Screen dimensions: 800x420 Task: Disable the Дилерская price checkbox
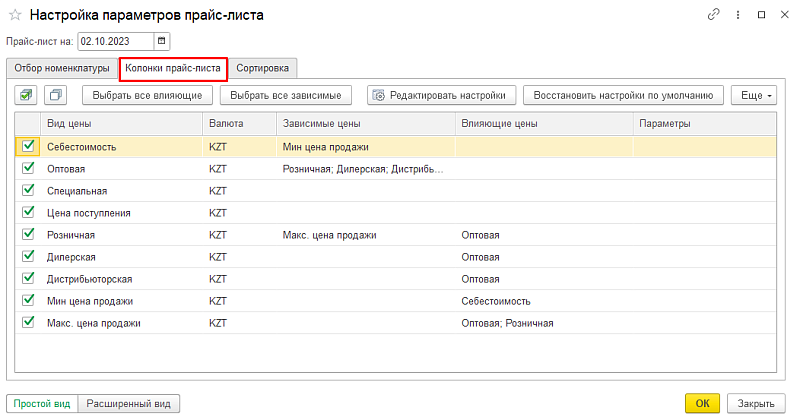point(28,256)
